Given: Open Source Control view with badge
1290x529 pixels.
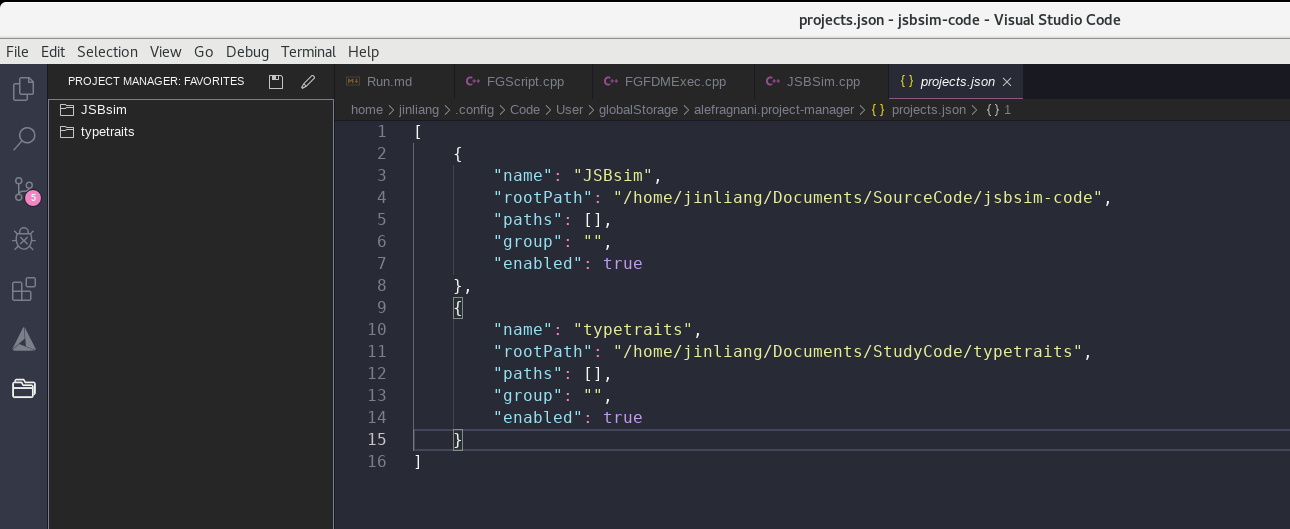Looking at the screenshot, I should [x=24, y=189].
